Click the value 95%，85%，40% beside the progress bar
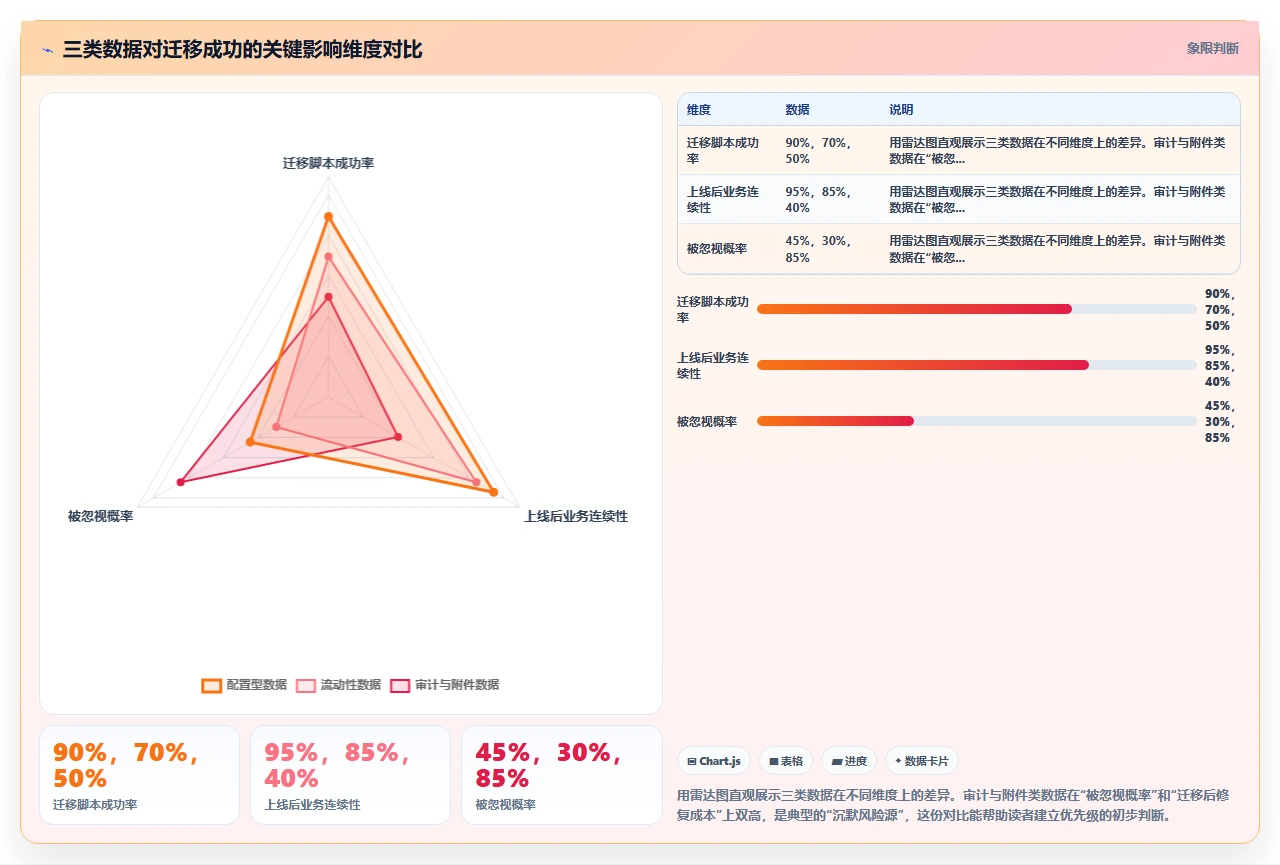Viewport: 1280px width, 865px height. click(1219, 366)
